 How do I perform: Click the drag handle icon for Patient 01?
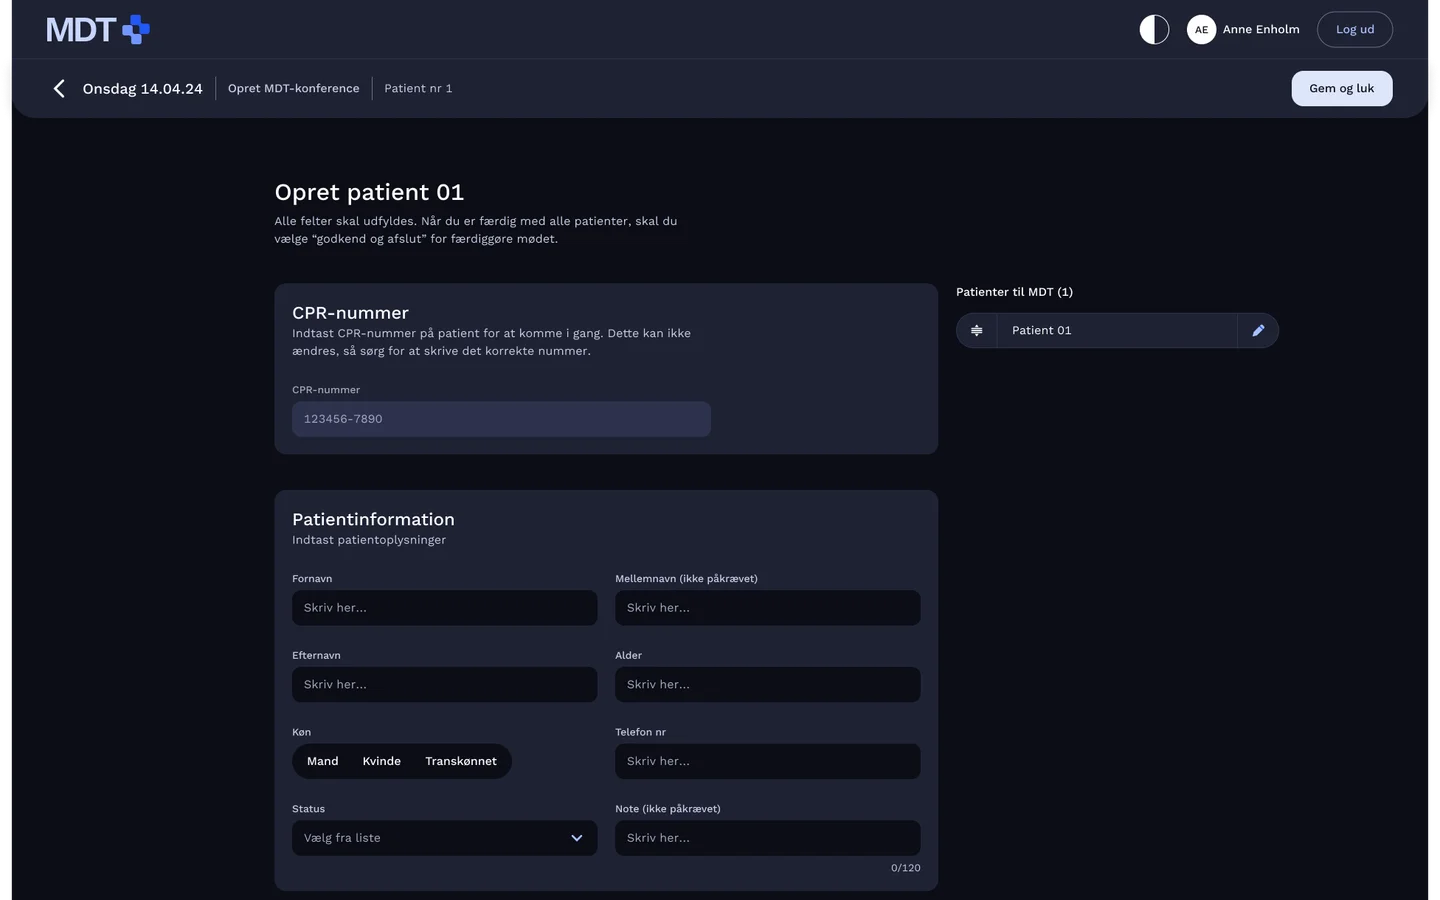tap(977, 331)
